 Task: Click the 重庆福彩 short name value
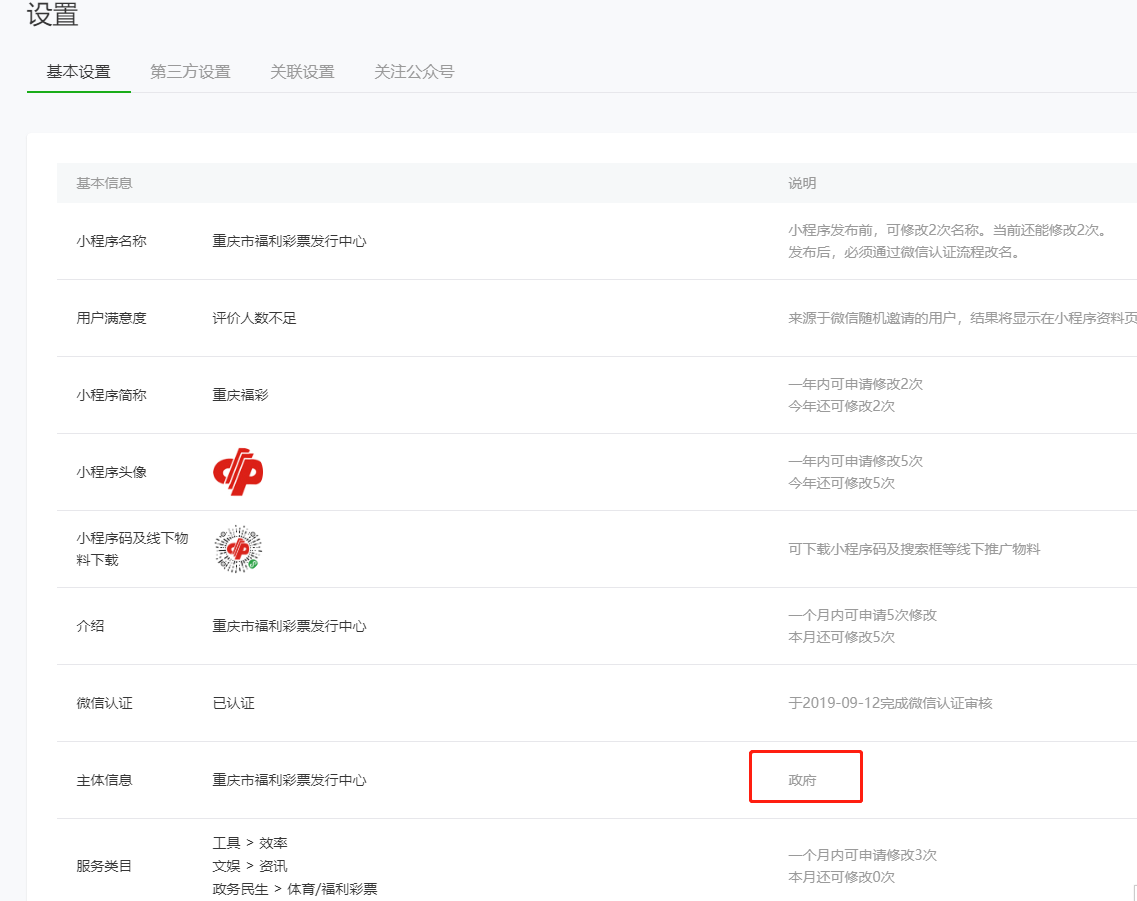[240, 395]
